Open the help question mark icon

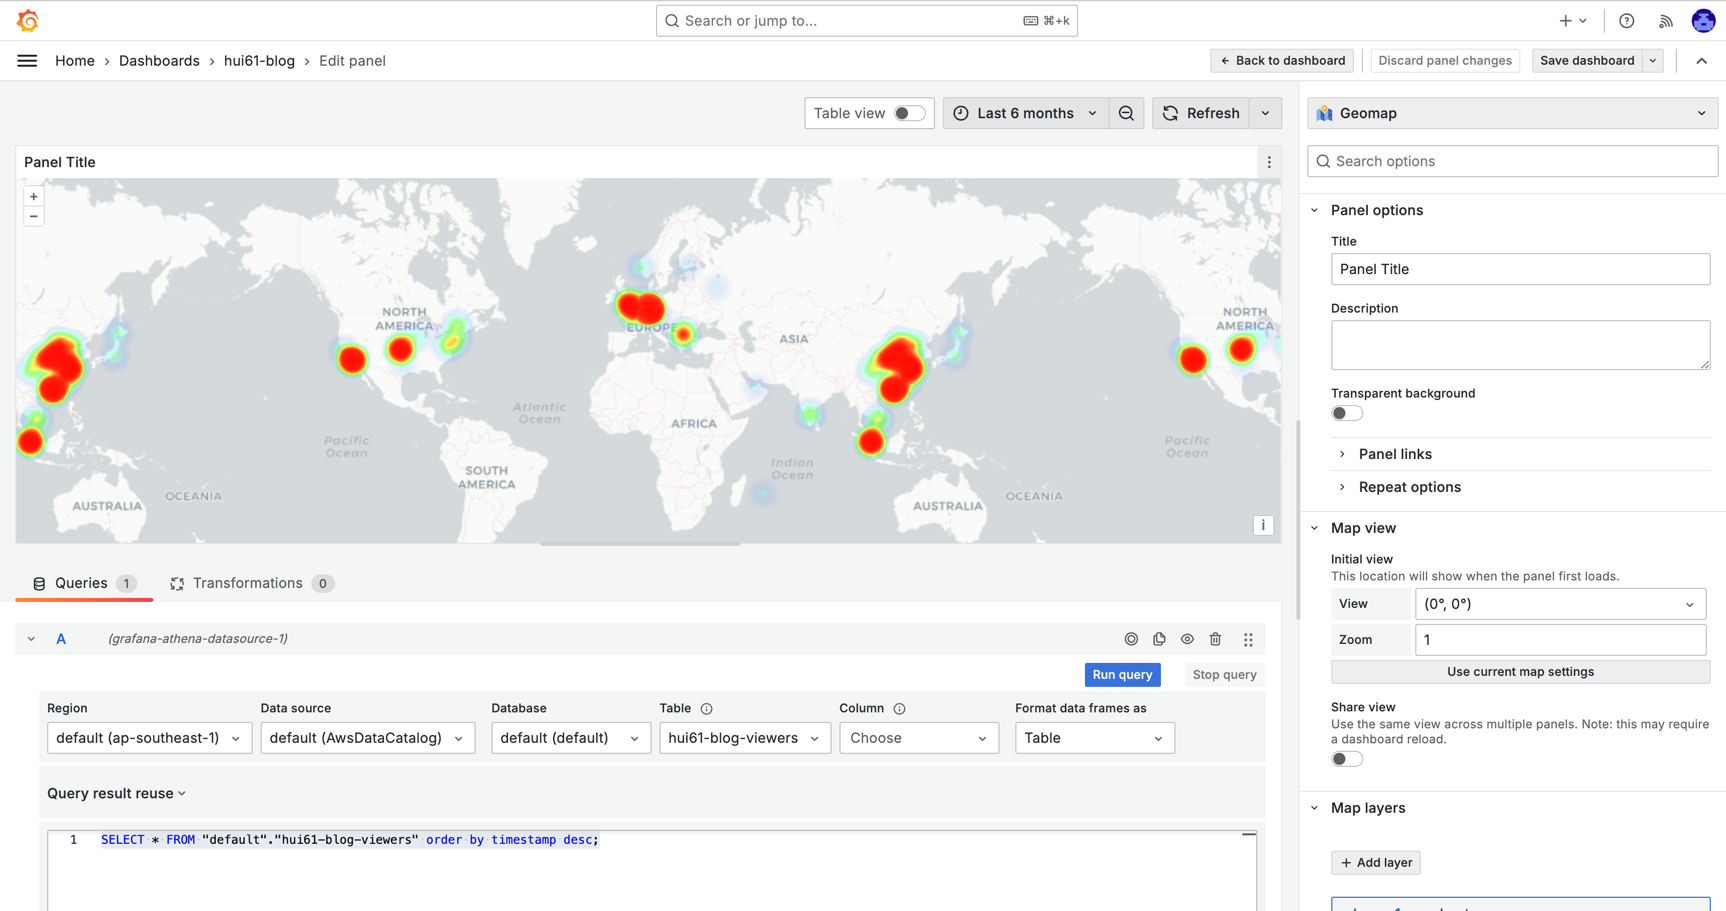(1627, 21)
